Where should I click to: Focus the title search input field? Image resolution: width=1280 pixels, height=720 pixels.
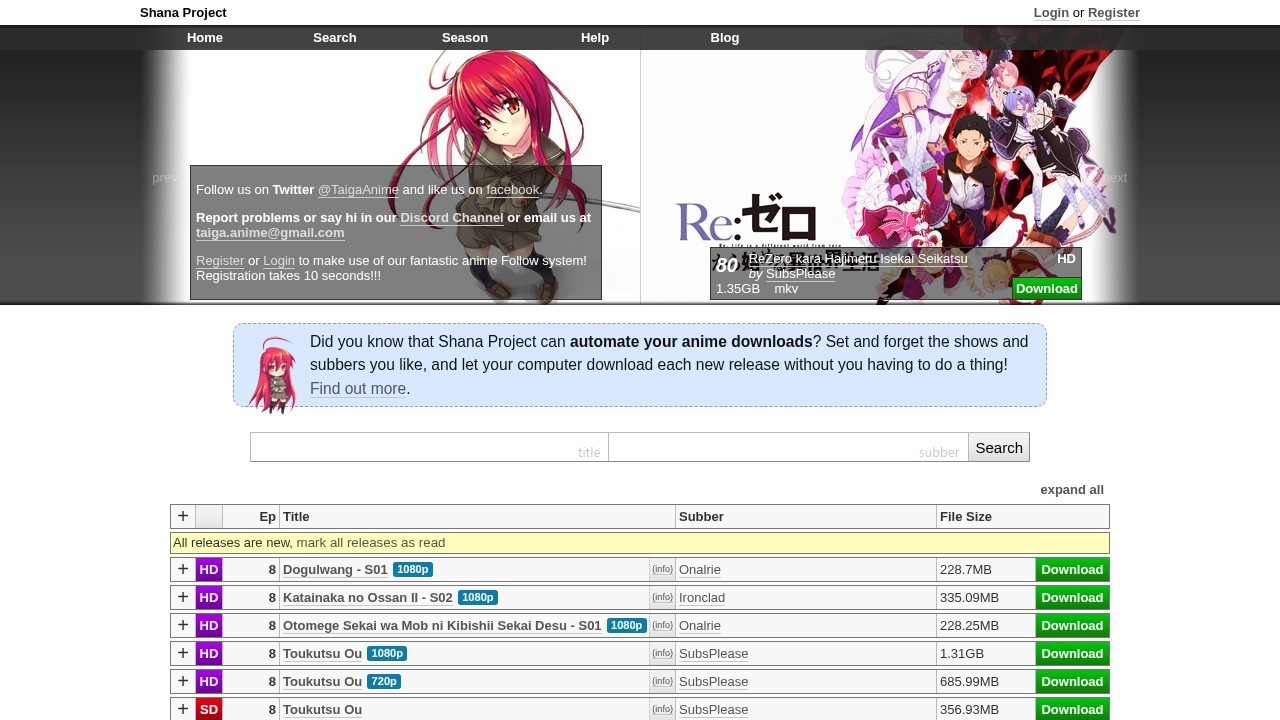(x=429, y=447)
